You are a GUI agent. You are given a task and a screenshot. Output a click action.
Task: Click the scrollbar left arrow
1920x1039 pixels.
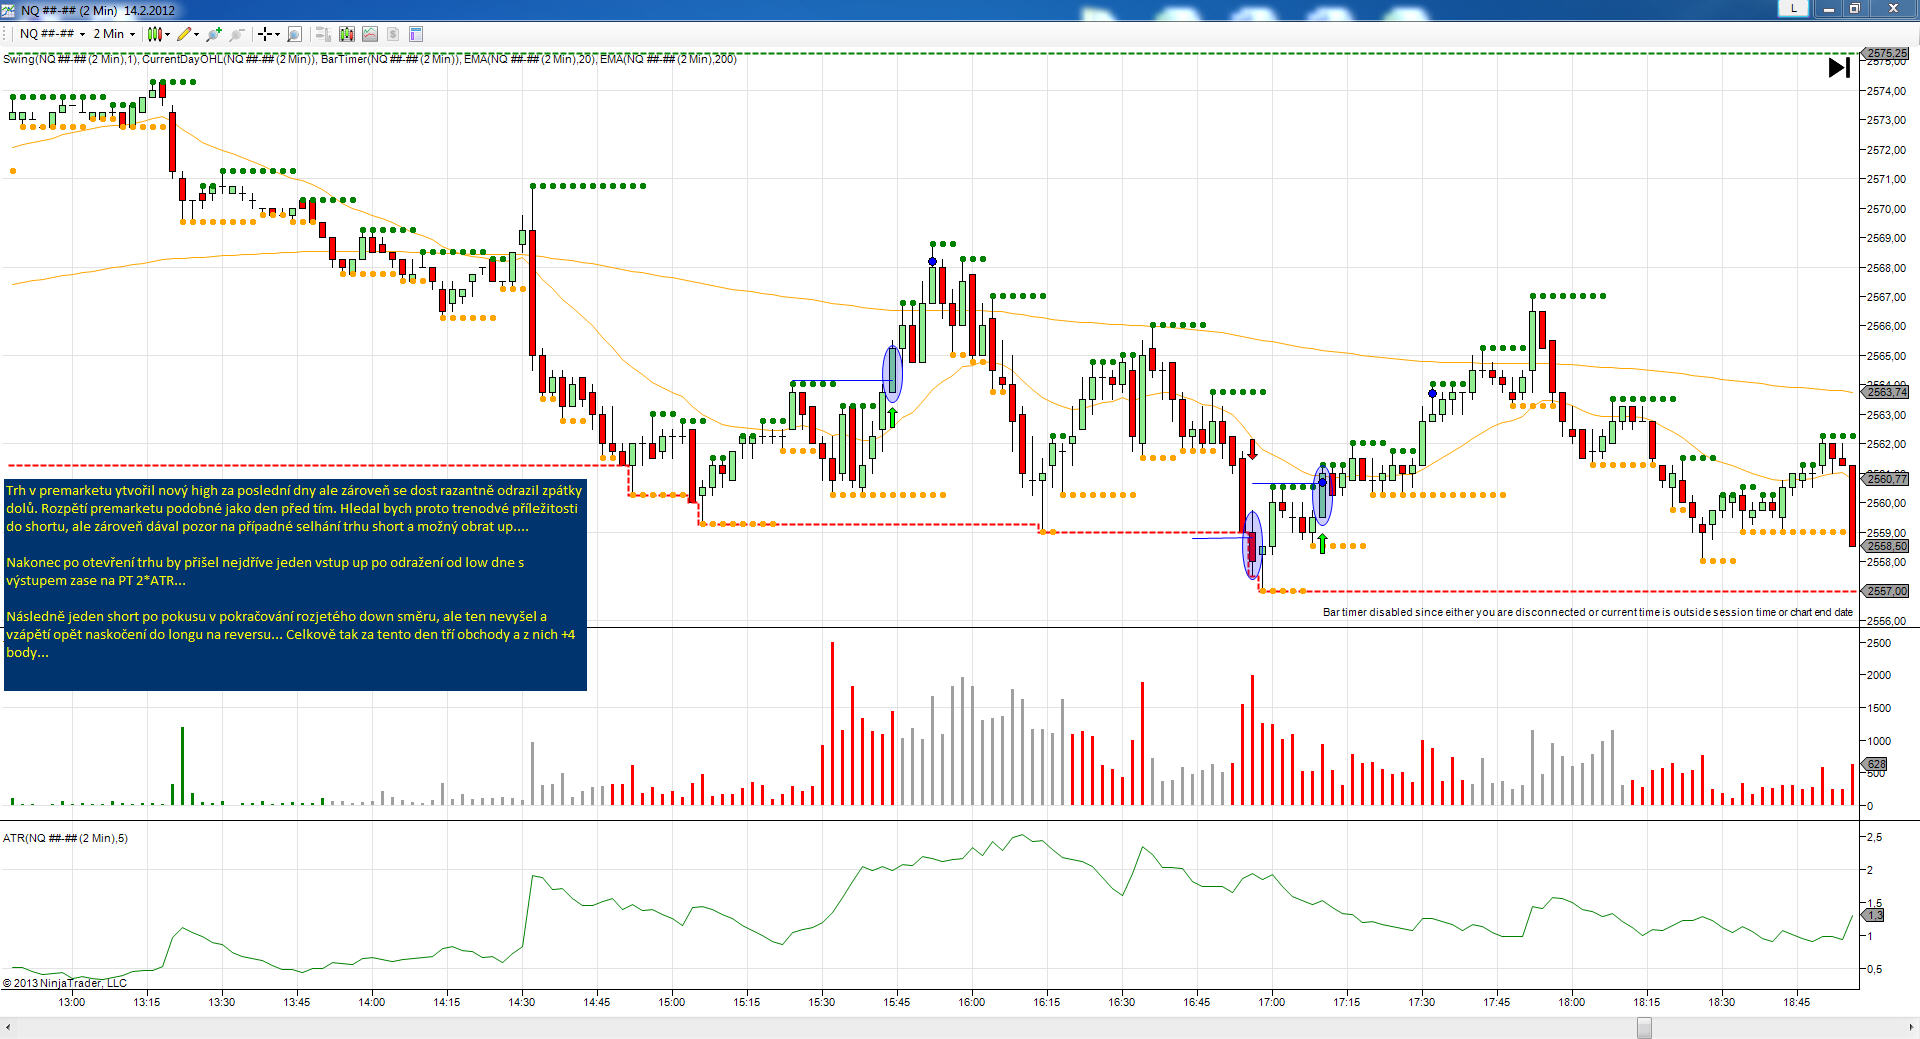[x=8, y=1028]
